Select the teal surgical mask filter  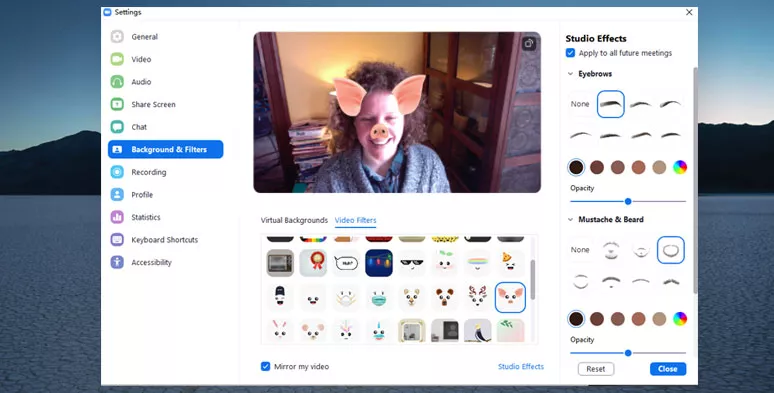[379, 297]
